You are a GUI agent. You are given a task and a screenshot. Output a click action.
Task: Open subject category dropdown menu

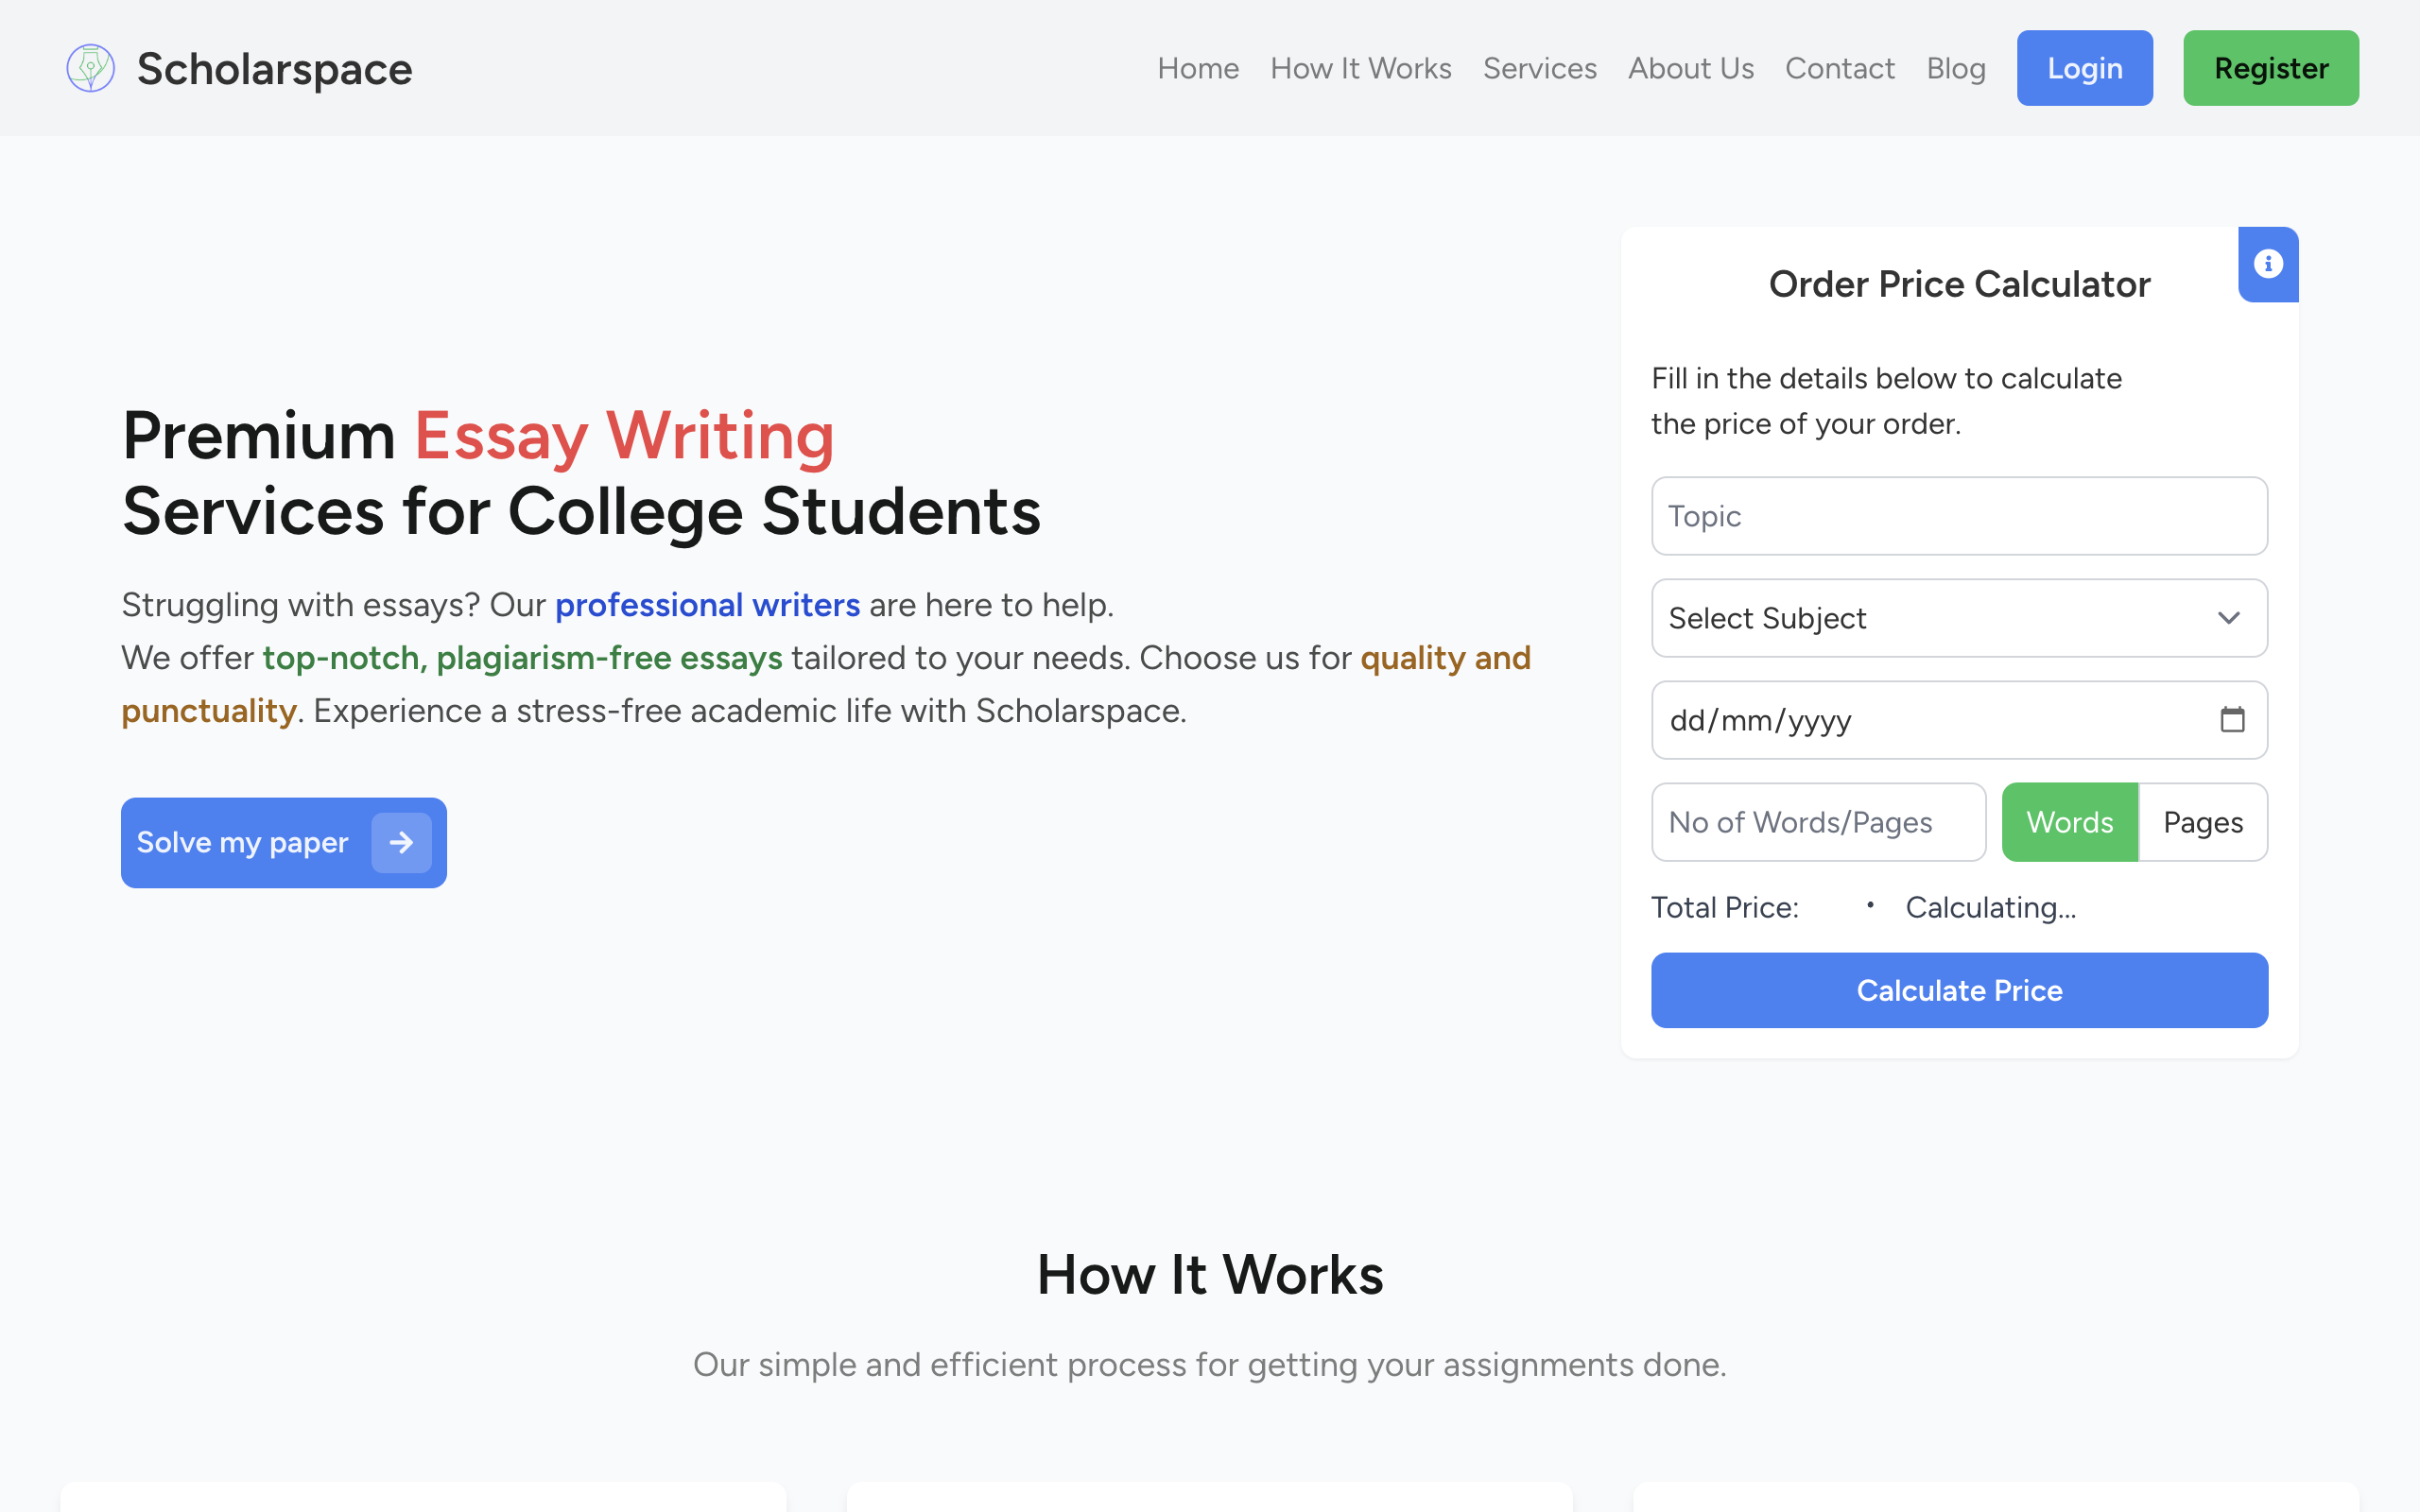coord(1959,618)
